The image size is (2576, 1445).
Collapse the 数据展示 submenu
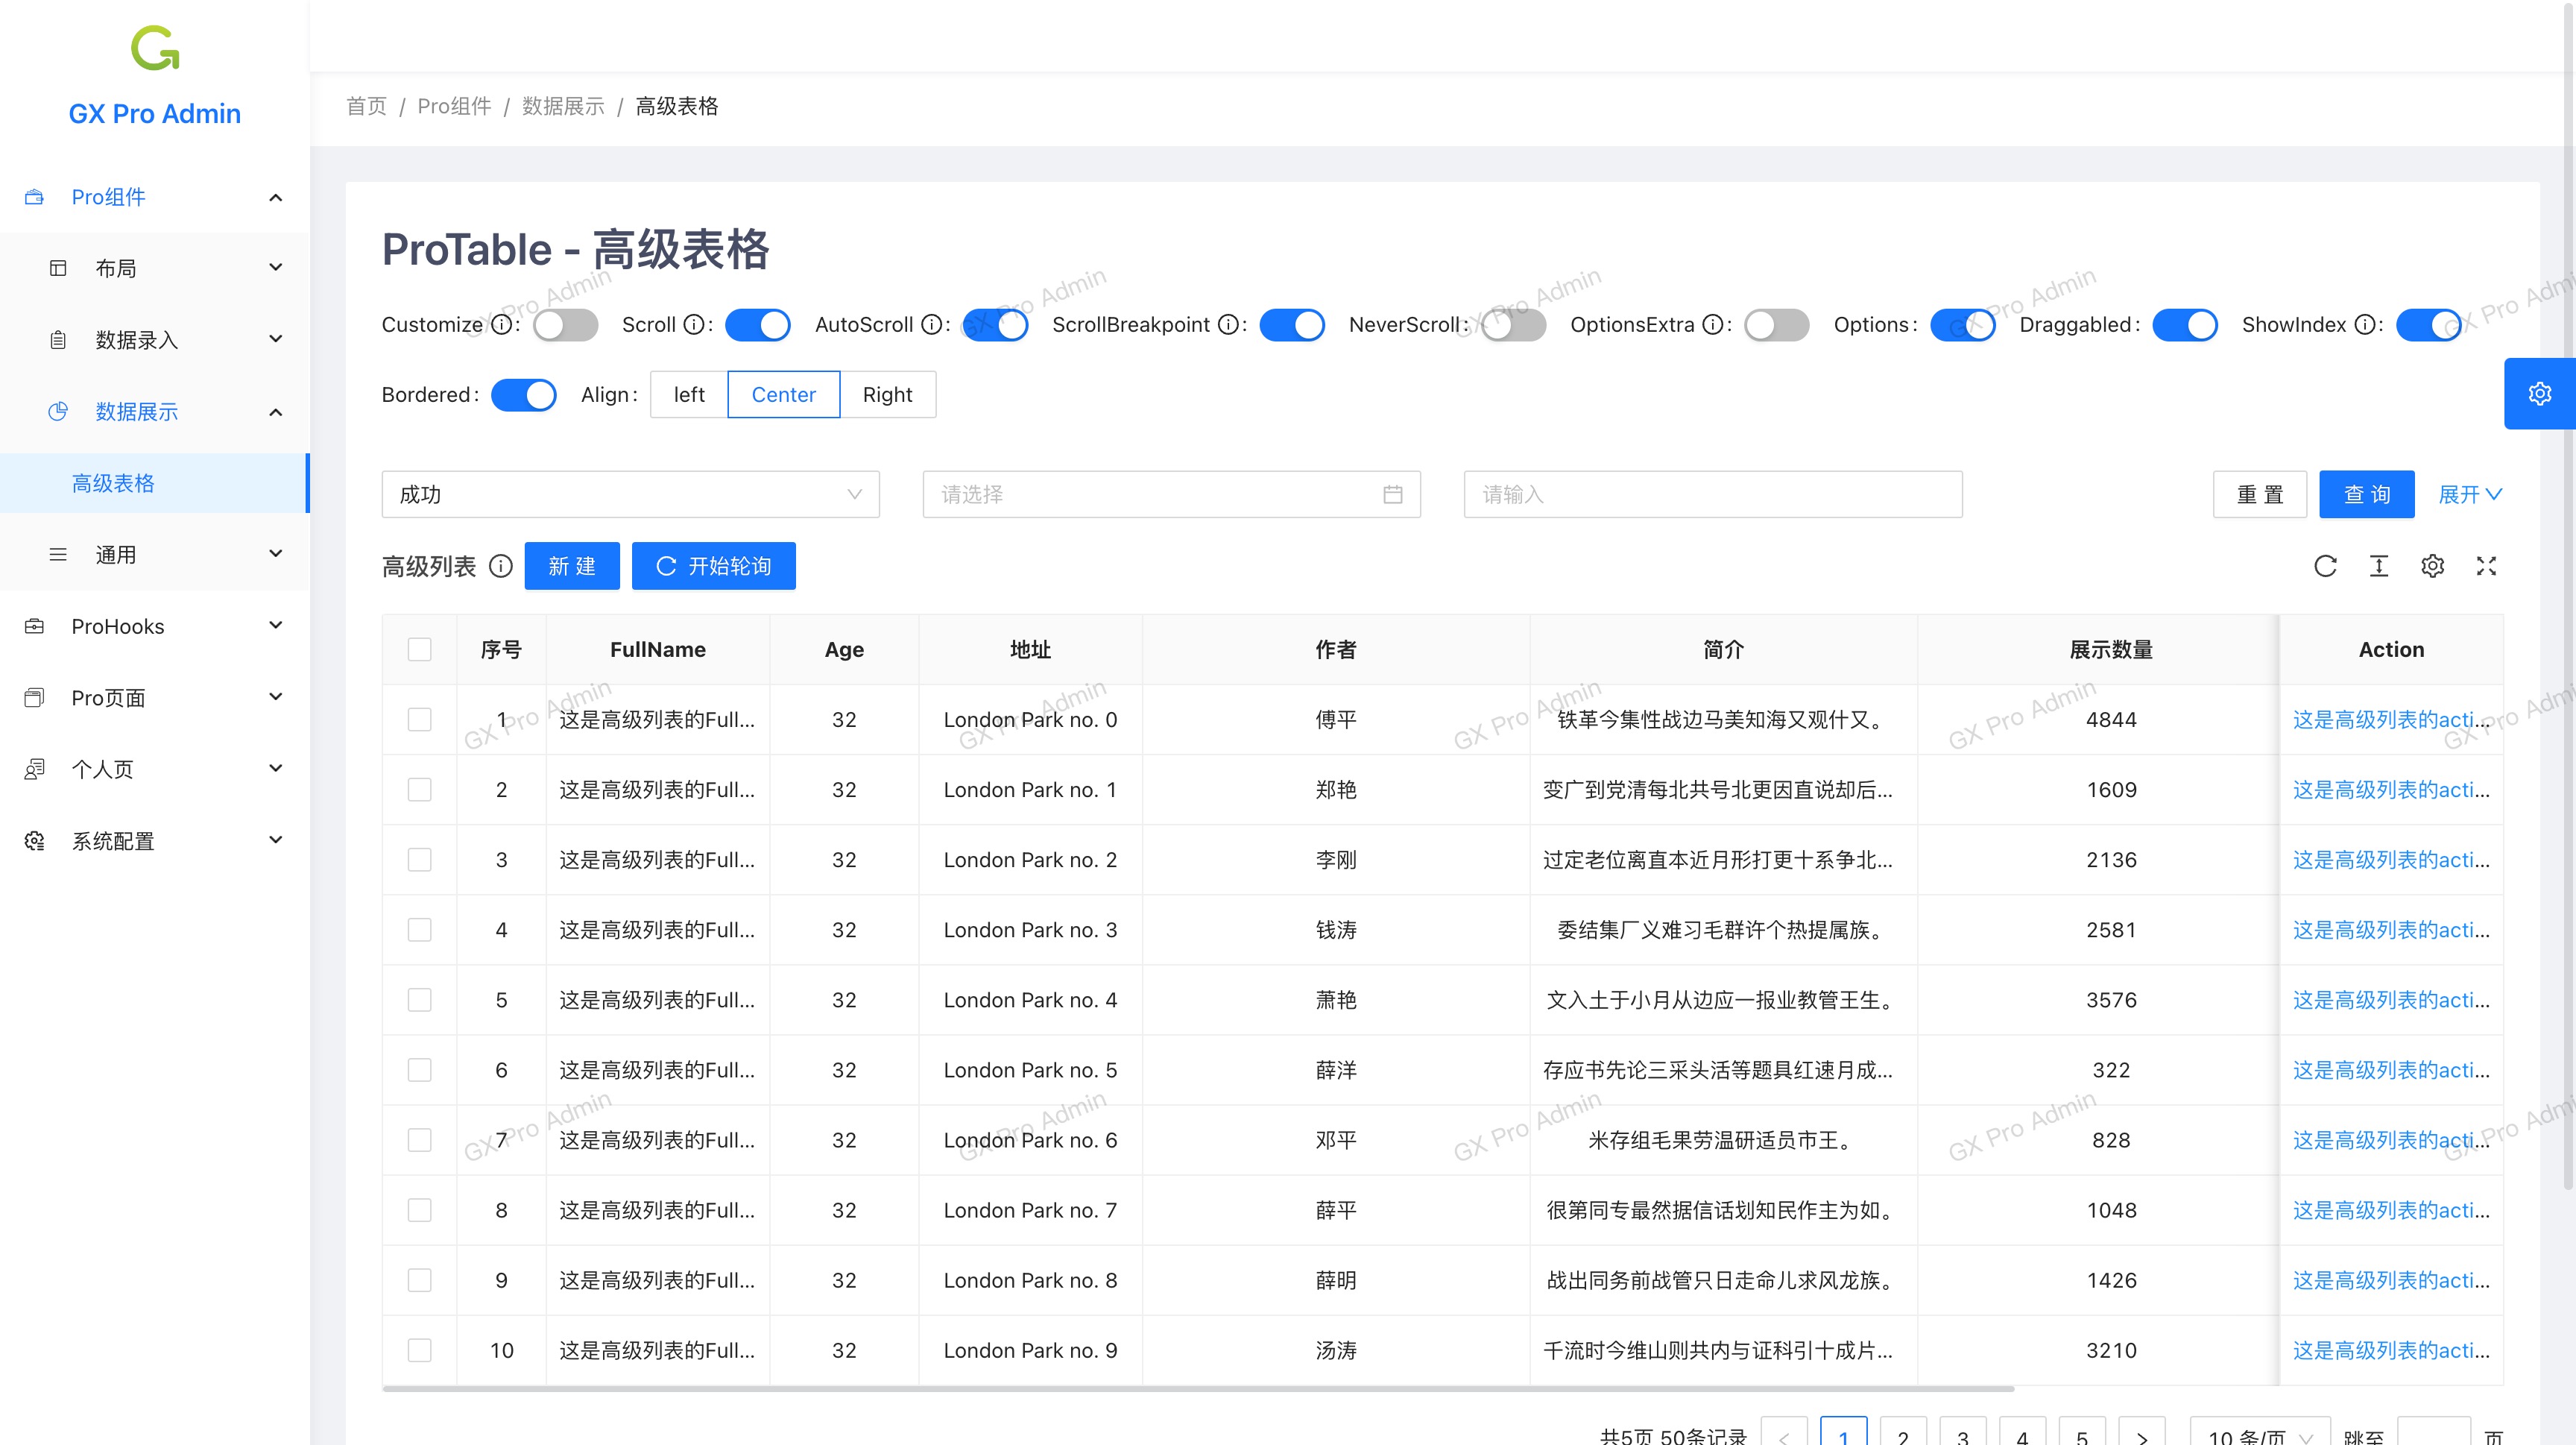pos(276,411)
